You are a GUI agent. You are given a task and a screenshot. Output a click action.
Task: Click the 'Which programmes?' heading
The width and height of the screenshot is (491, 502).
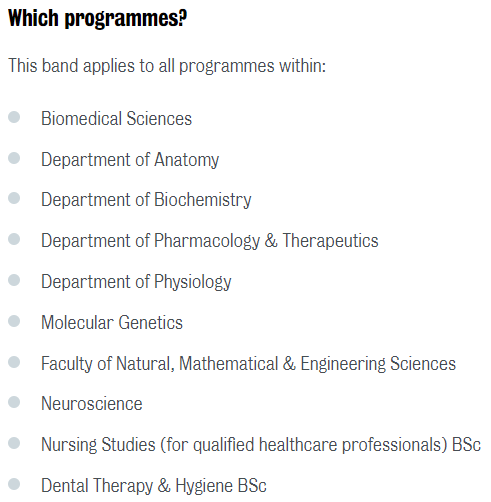pos(97,18)
